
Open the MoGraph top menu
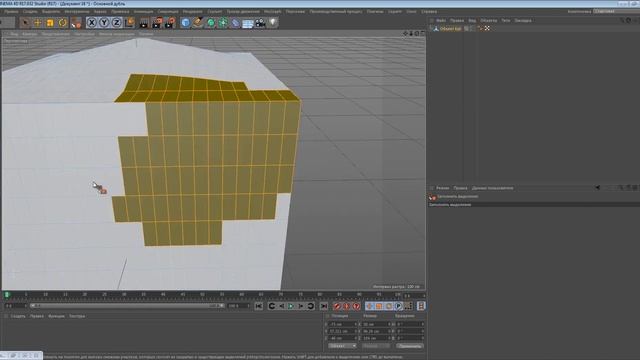pyautogui.click(x=272, y=11)
